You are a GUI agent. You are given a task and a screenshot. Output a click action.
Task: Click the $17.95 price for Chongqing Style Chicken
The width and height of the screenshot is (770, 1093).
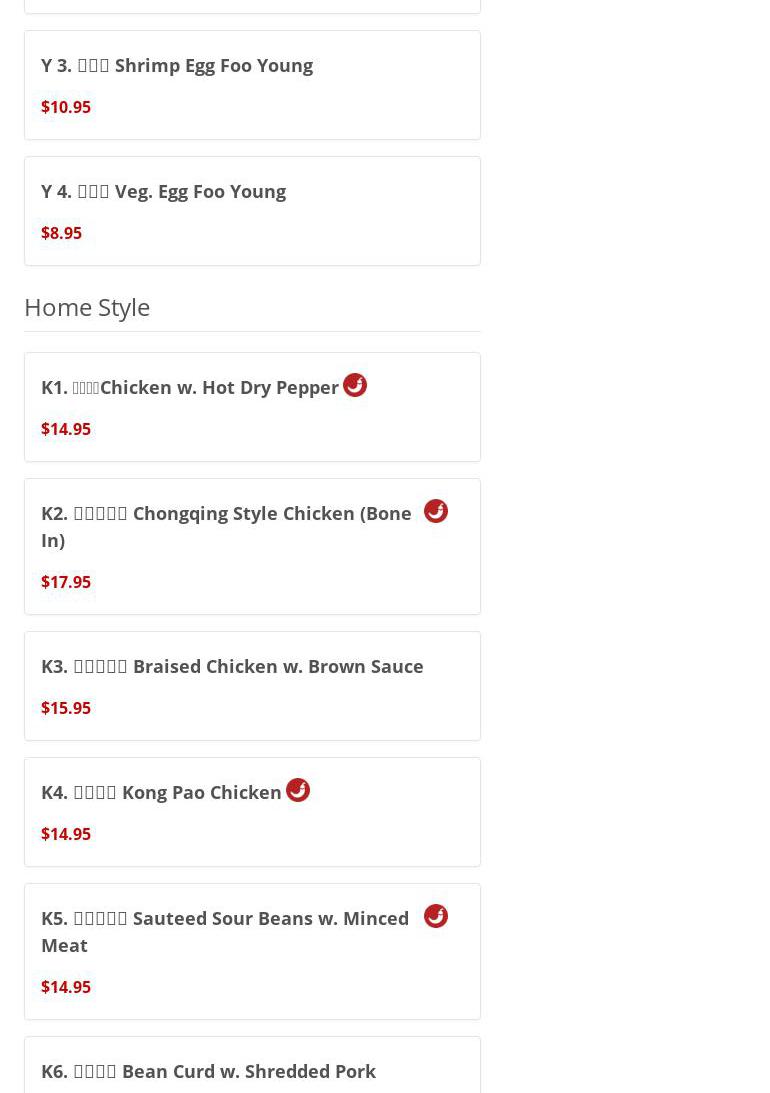pos(66,582)
